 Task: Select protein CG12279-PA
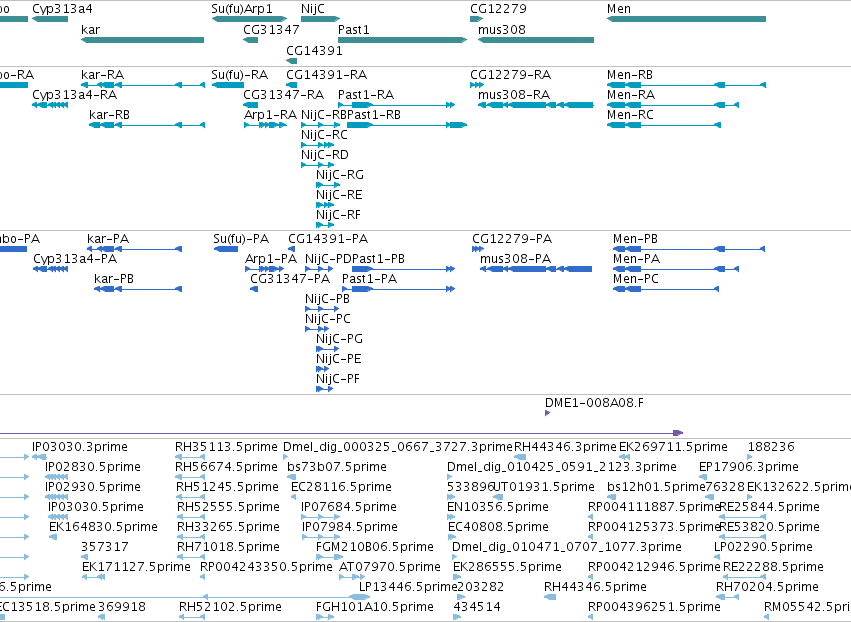coord(478,249)
